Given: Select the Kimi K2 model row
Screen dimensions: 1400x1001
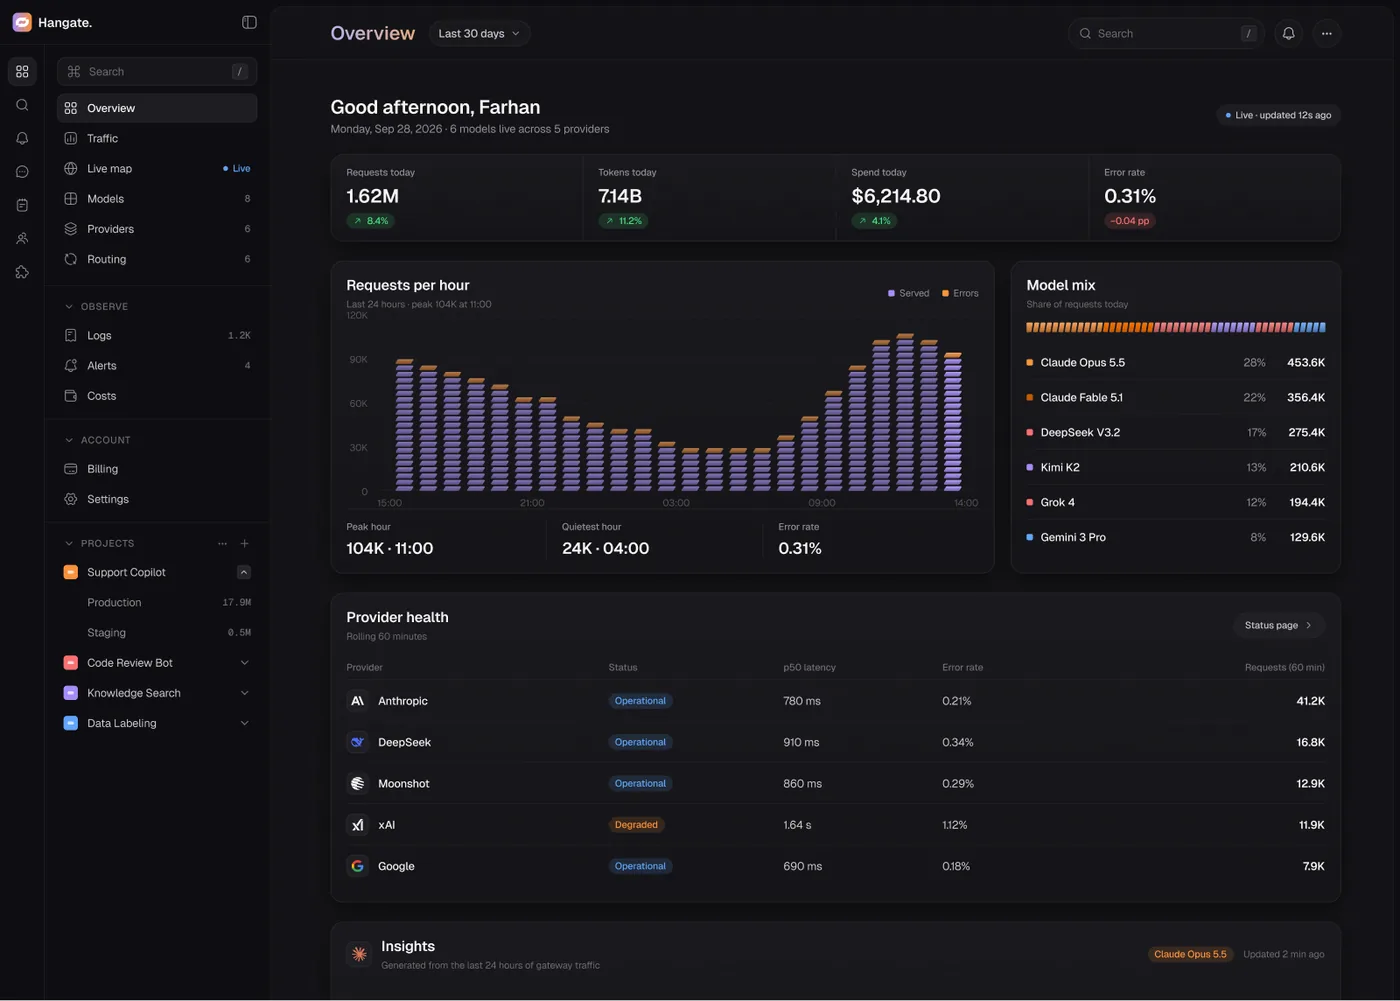Looking at the screenshot, I should [1176, 468].
